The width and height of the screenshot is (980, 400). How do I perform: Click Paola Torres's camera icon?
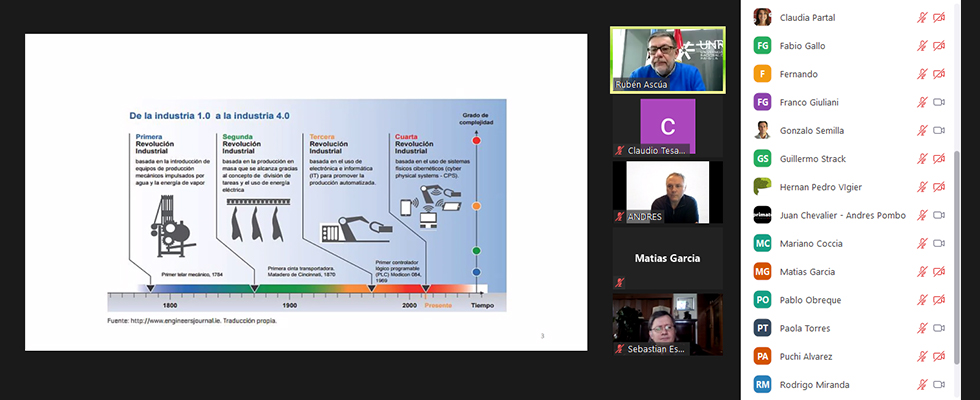tap(939, 328)
